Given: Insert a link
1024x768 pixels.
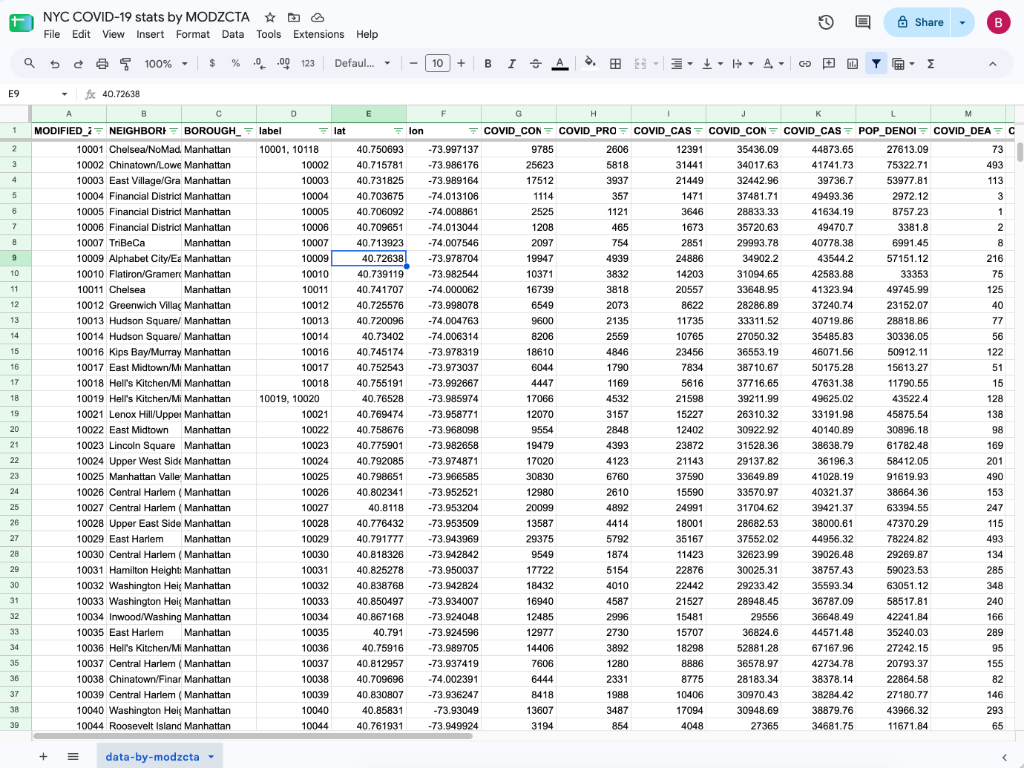Looking at the screenshot, I should [x=805, y=63].
